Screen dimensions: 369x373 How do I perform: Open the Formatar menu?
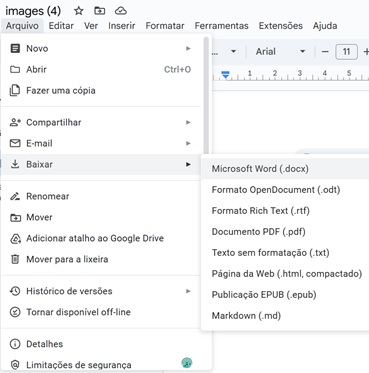point(165,26)
